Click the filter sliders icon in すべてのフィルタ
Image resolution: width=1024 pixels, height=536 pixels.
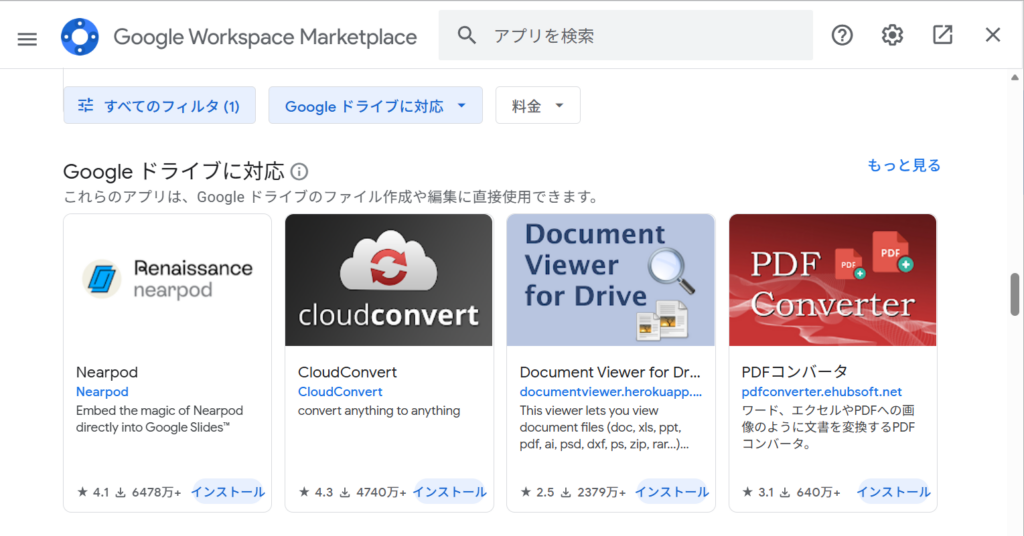tap(86, 105)
